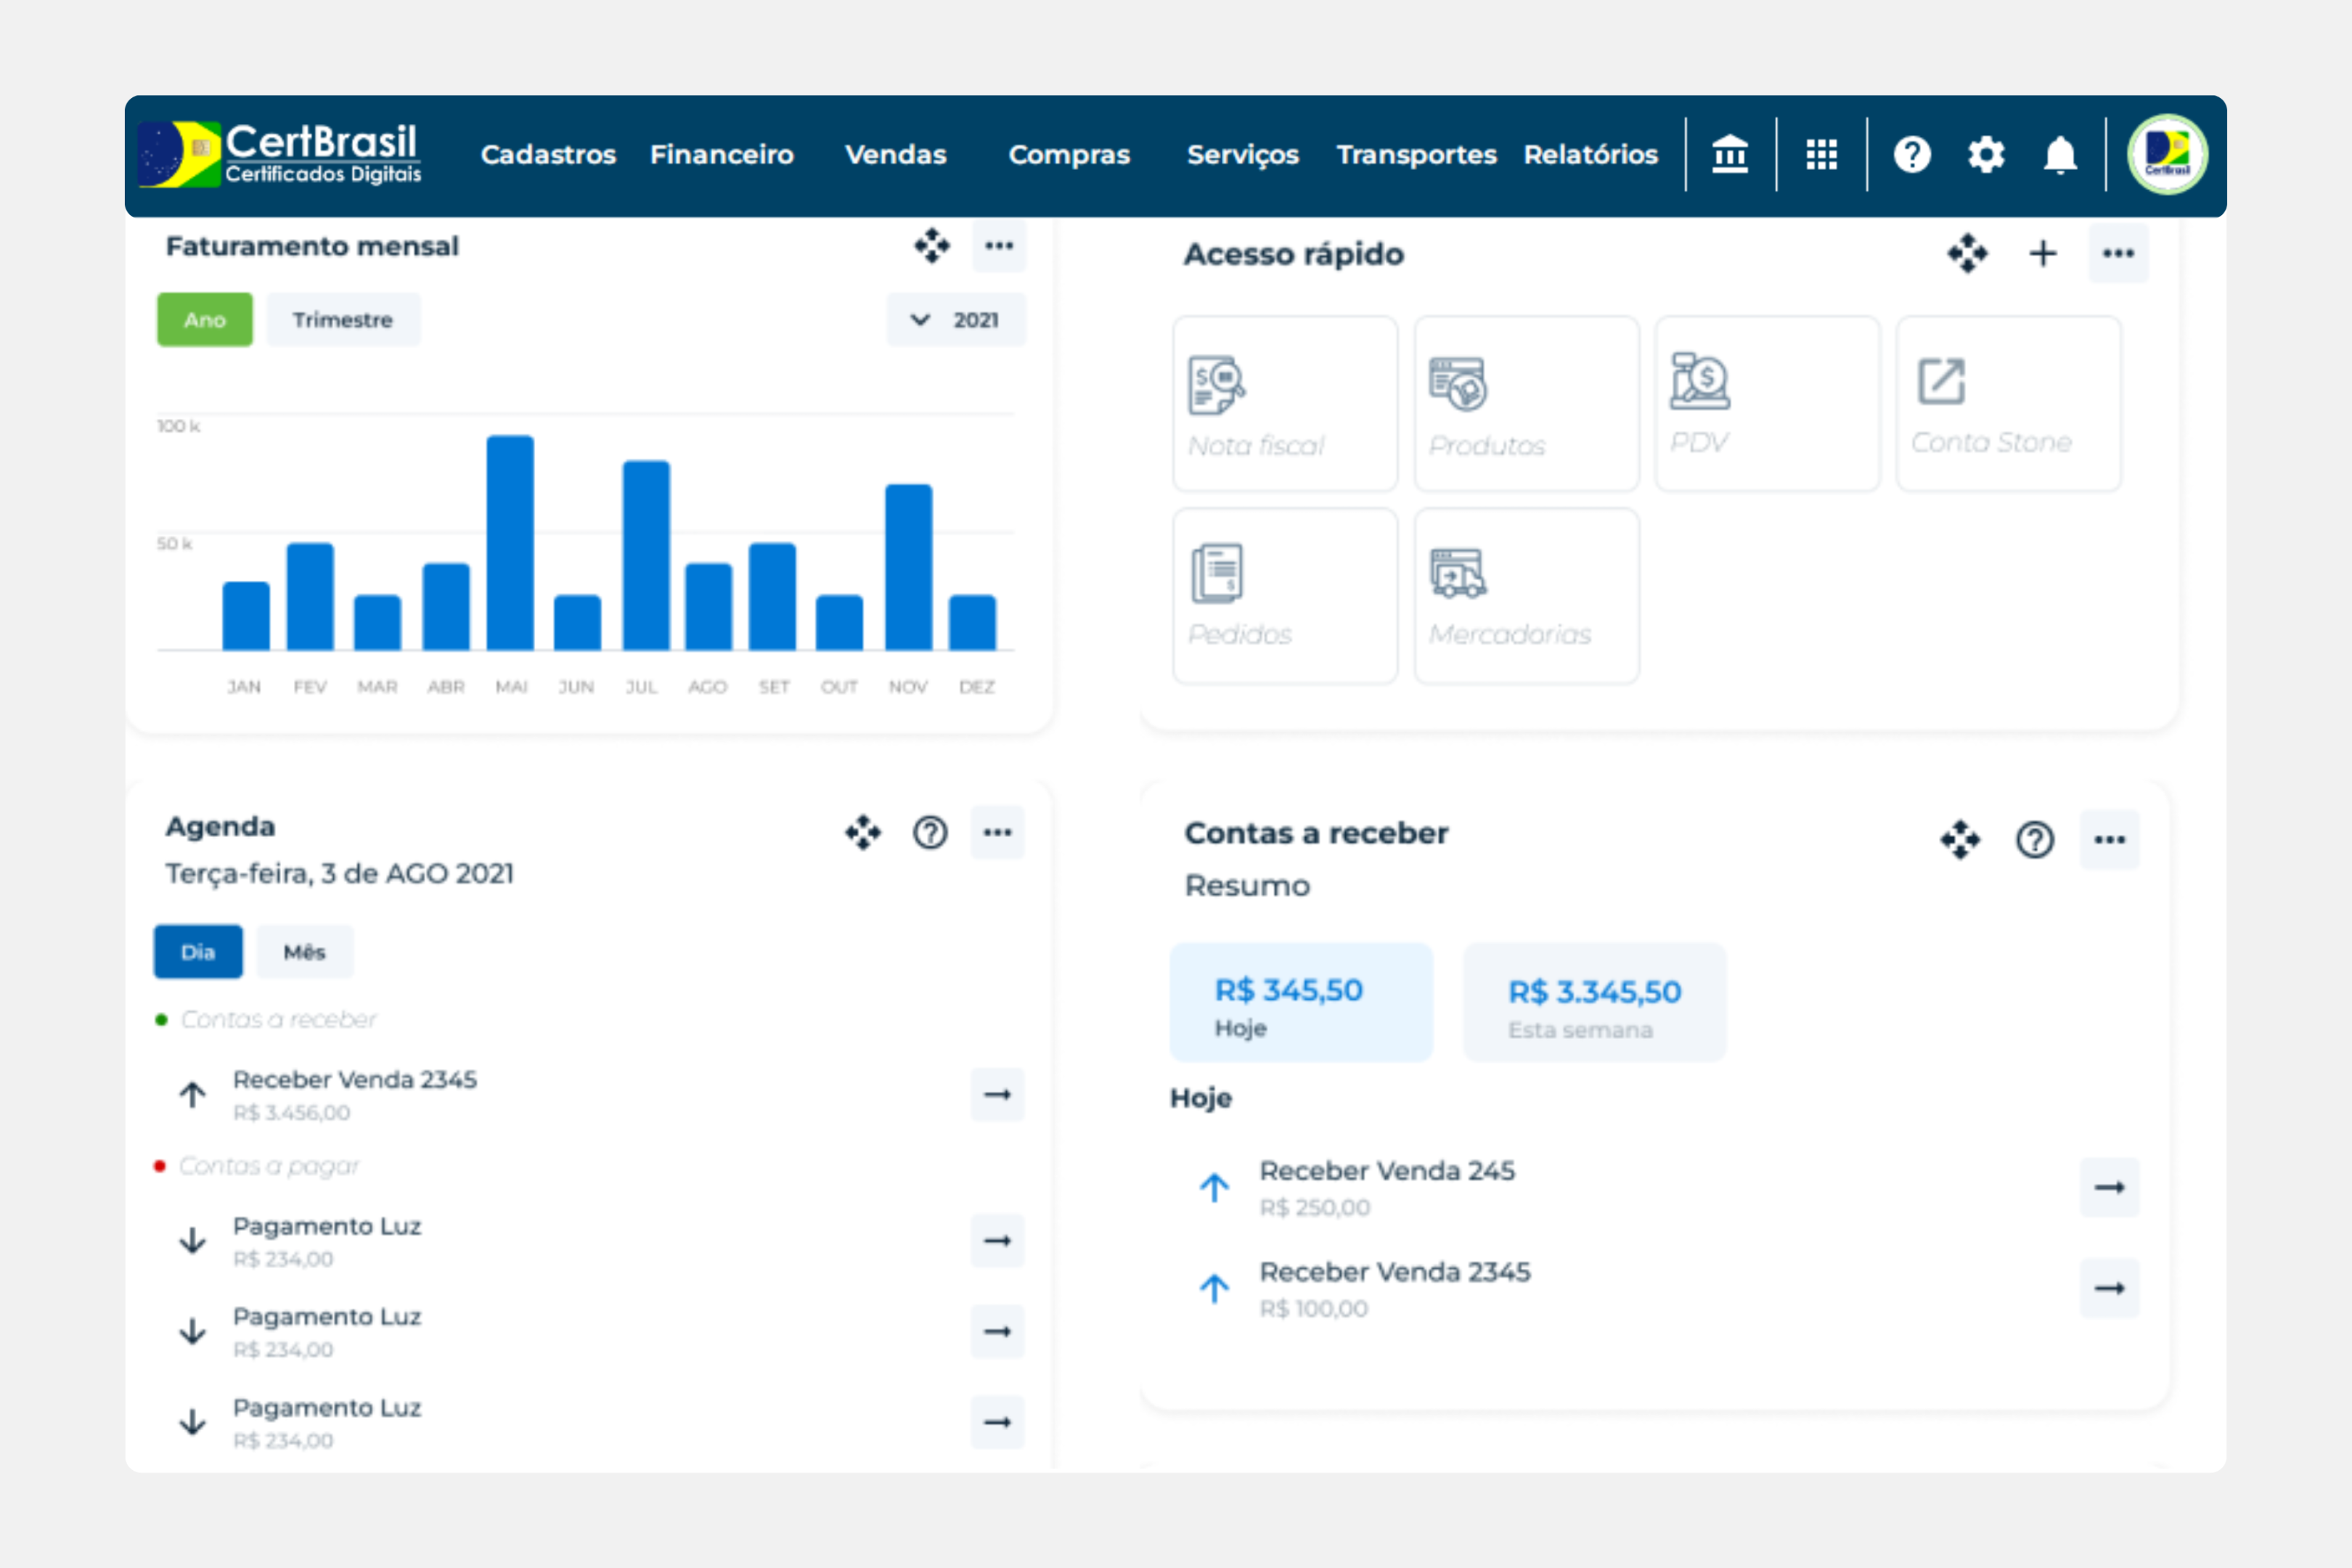Click the CertBrasil logo
This screenshot has width=2352, height=1568.
pyautogui.click(x=280, y=154)
